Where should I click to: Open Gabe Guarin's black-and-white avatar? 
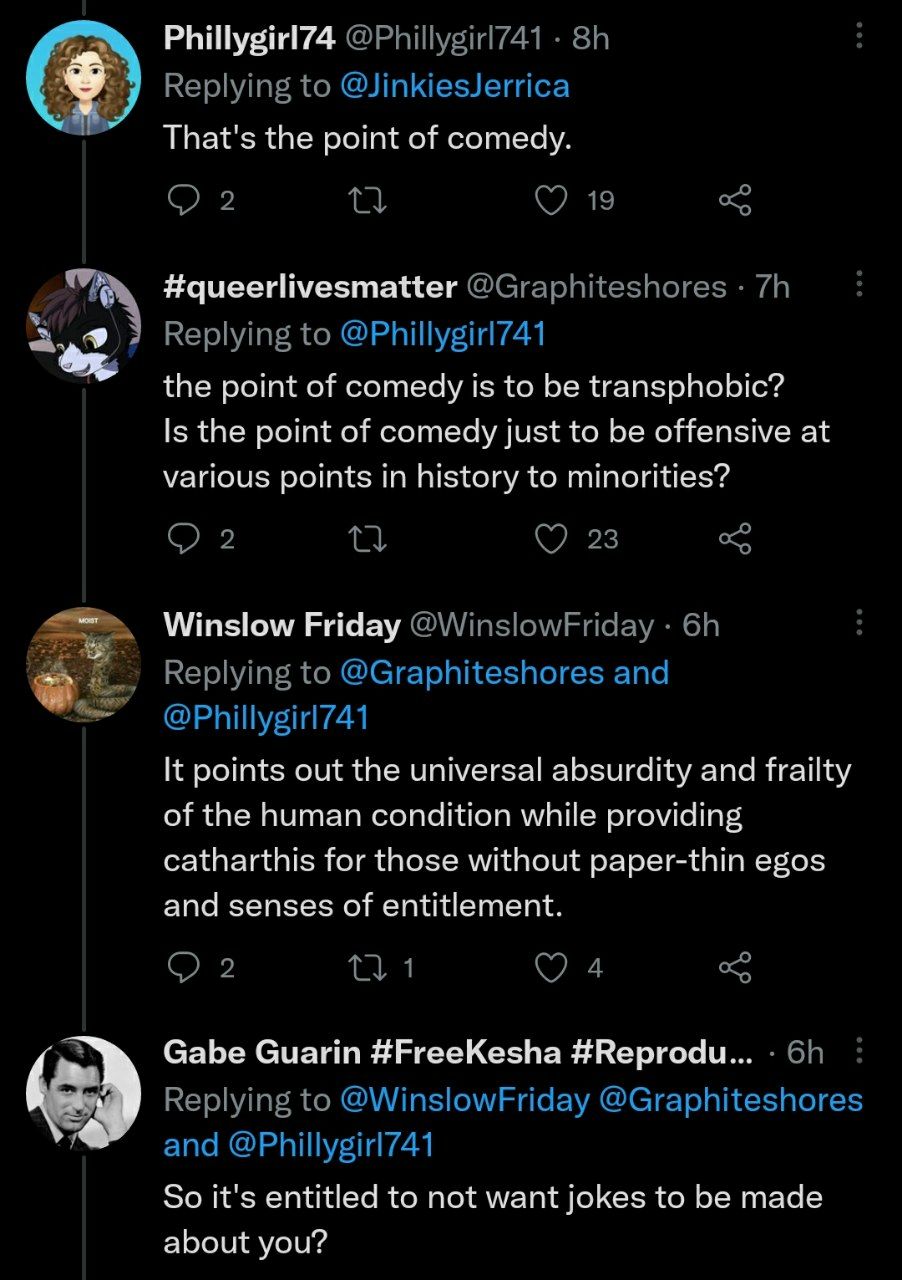(x=83, y=1092)
